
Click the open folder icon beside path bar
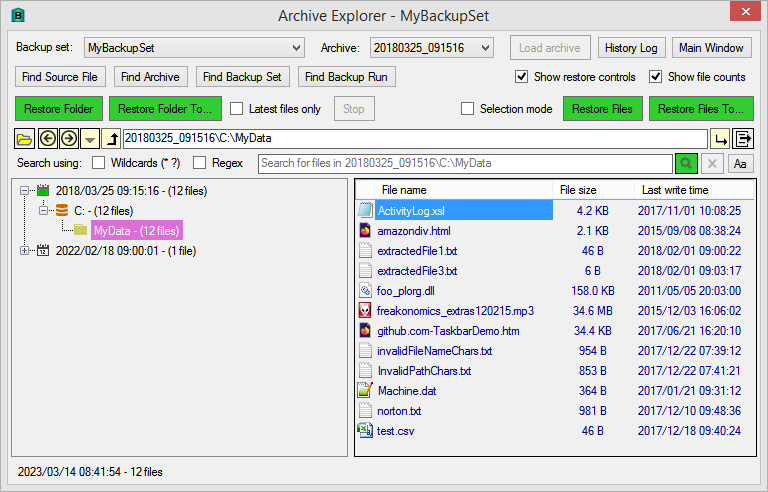click(x=24, y=139)
